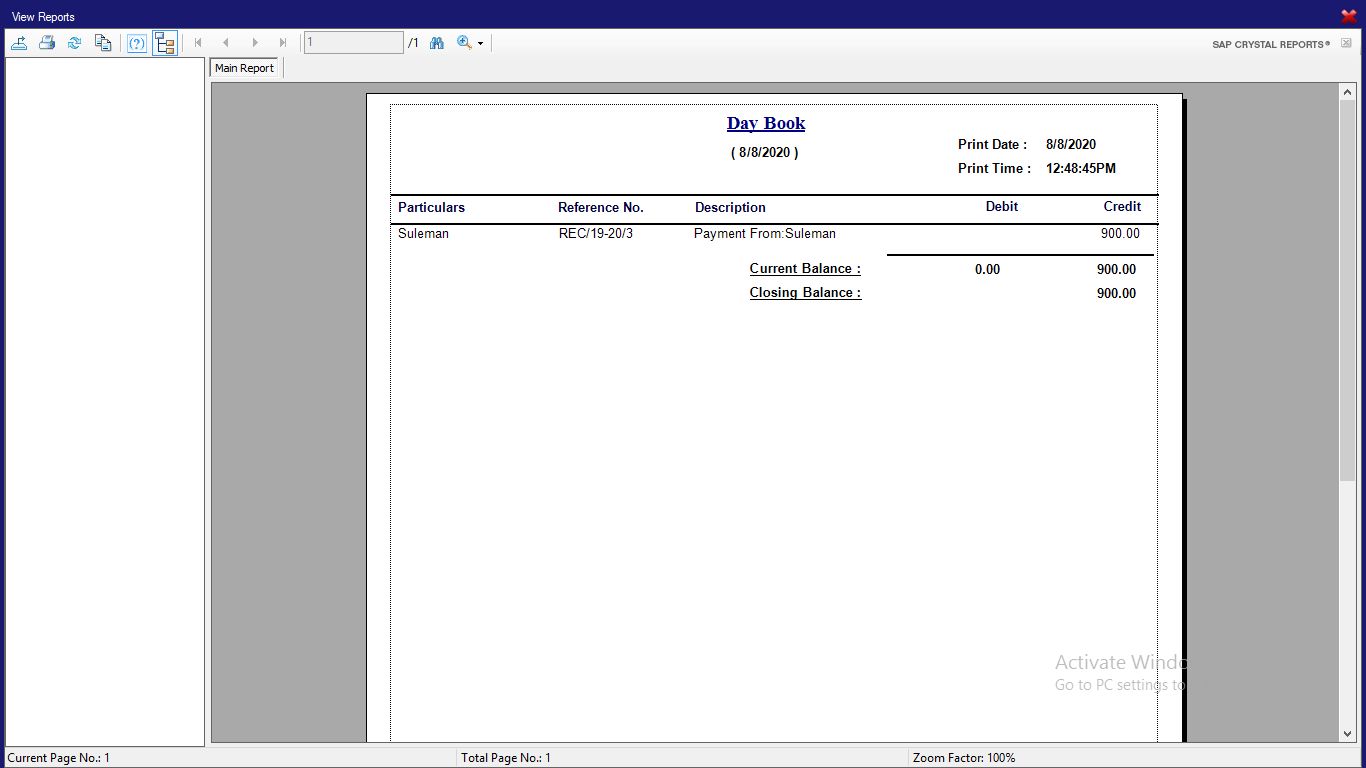1366x768 pixels.
Task: Click the total pages indicator /1
Action: pos(414,43)
